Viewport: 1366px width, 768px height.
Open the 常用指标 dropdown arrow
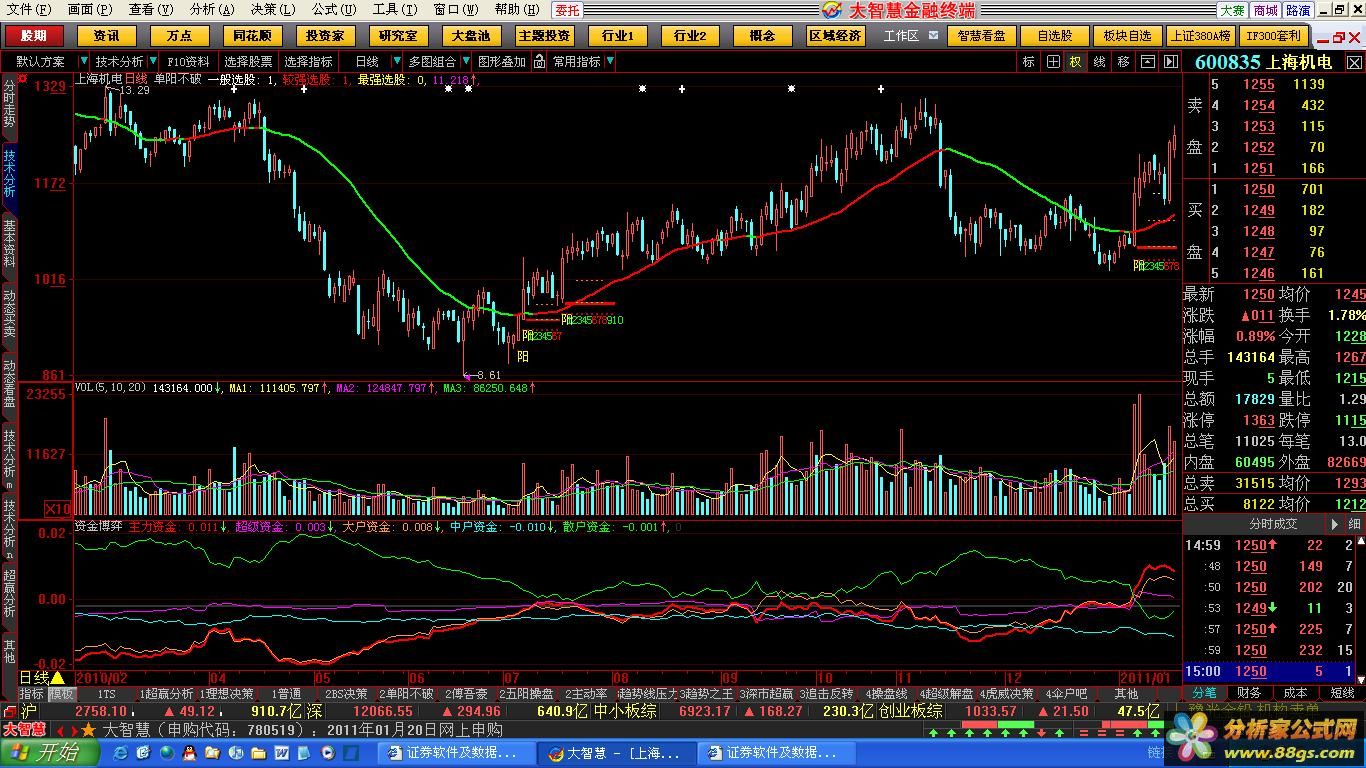[610, 61]
